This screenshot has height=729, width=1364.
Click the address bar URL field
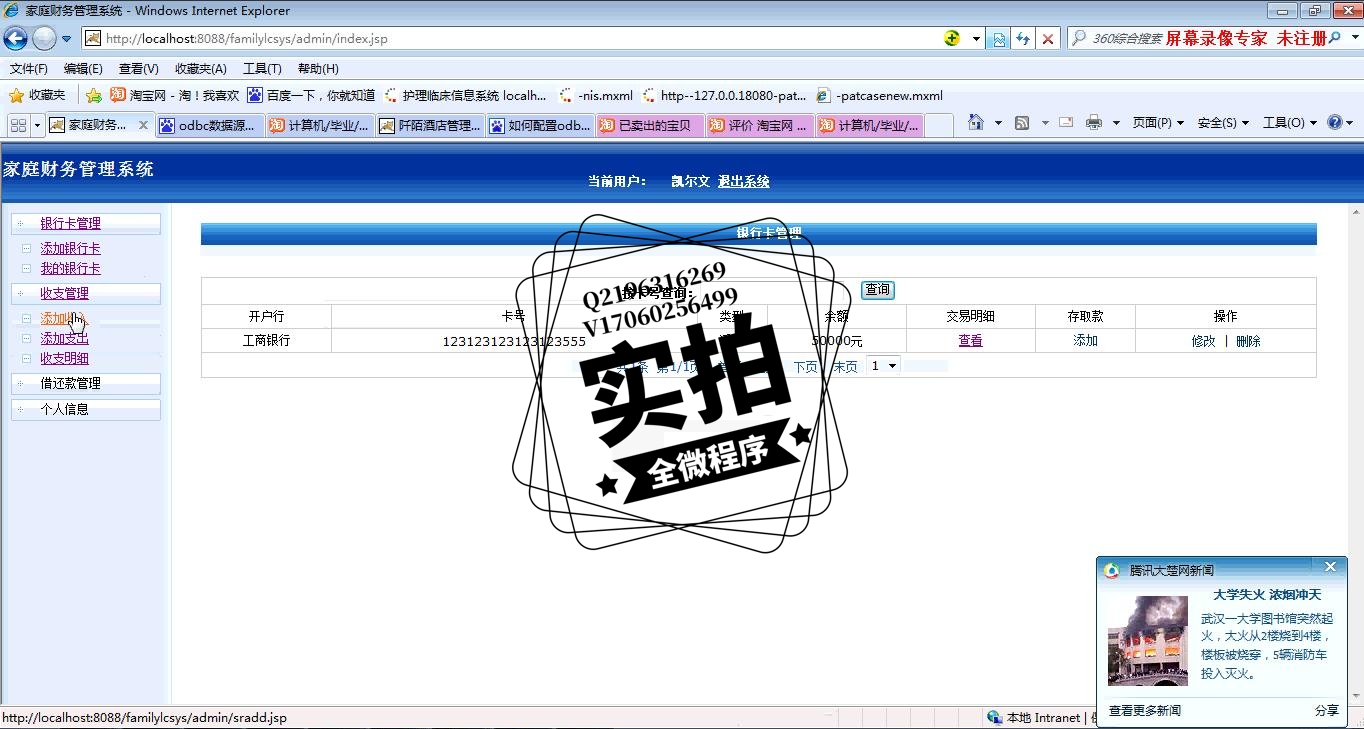coord(510,39)
